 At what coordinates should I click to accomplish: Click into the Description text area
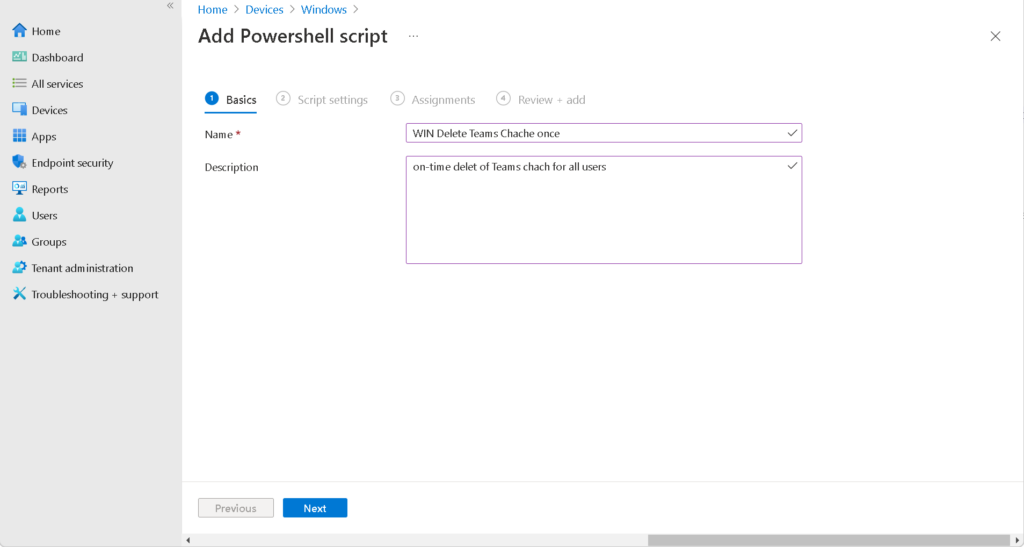coord(603,210)
